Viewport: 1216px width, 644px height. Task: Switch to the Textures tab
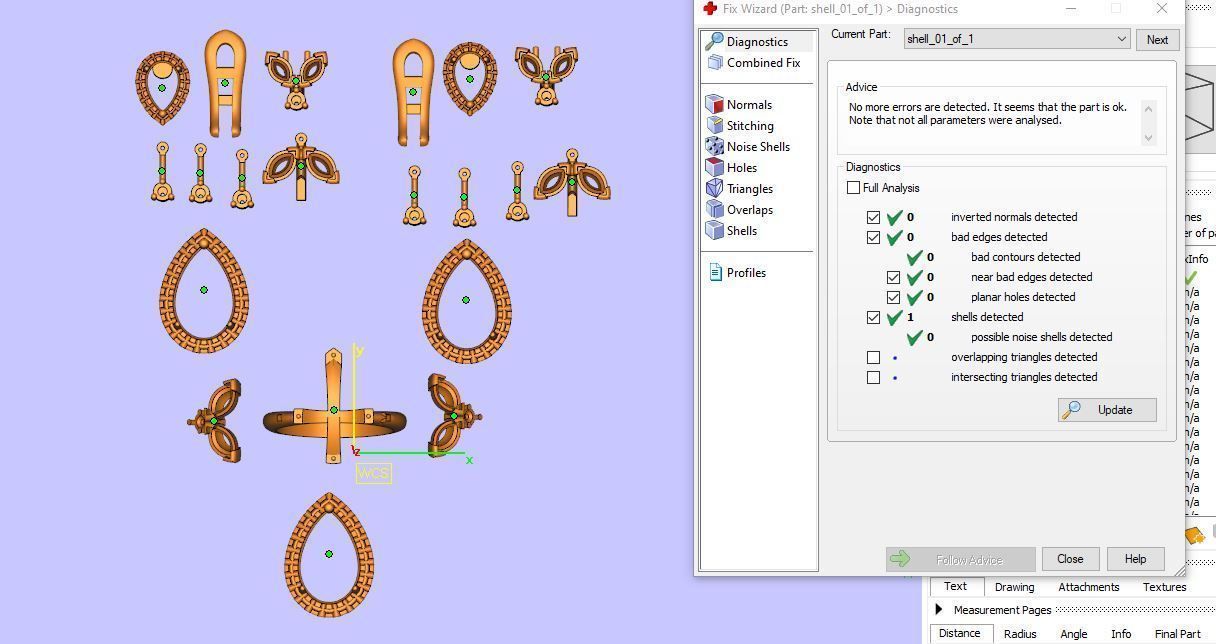pyautogui.click(x=1164, y=587)
